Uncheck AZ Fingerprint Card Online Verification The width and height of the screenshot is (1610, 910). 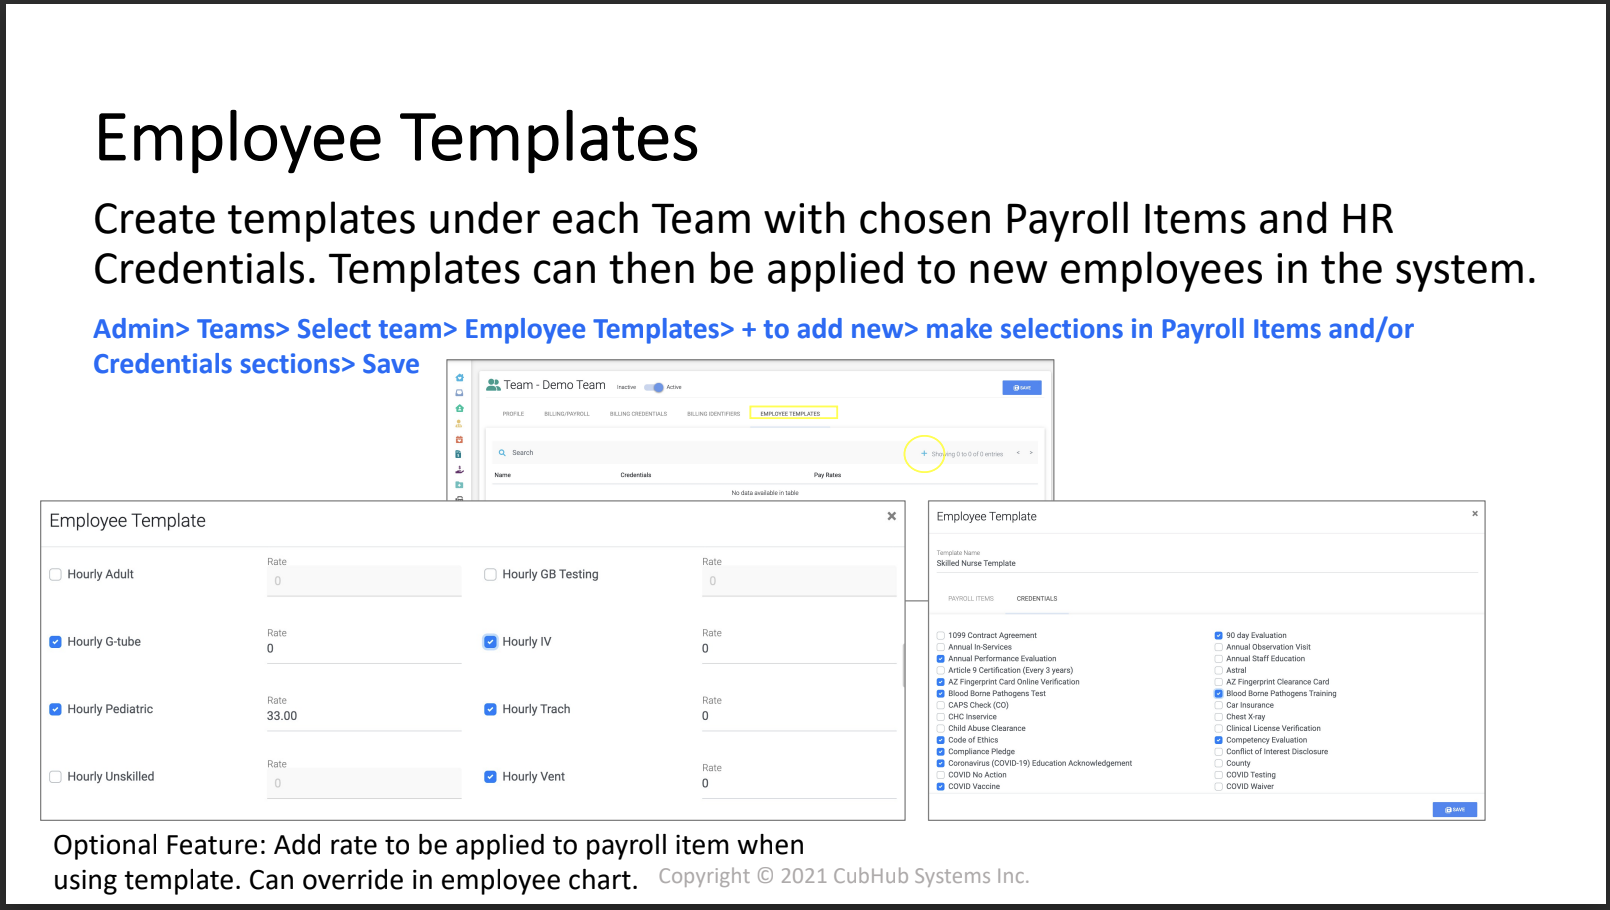pyautogui.click(x=941, y=682)
